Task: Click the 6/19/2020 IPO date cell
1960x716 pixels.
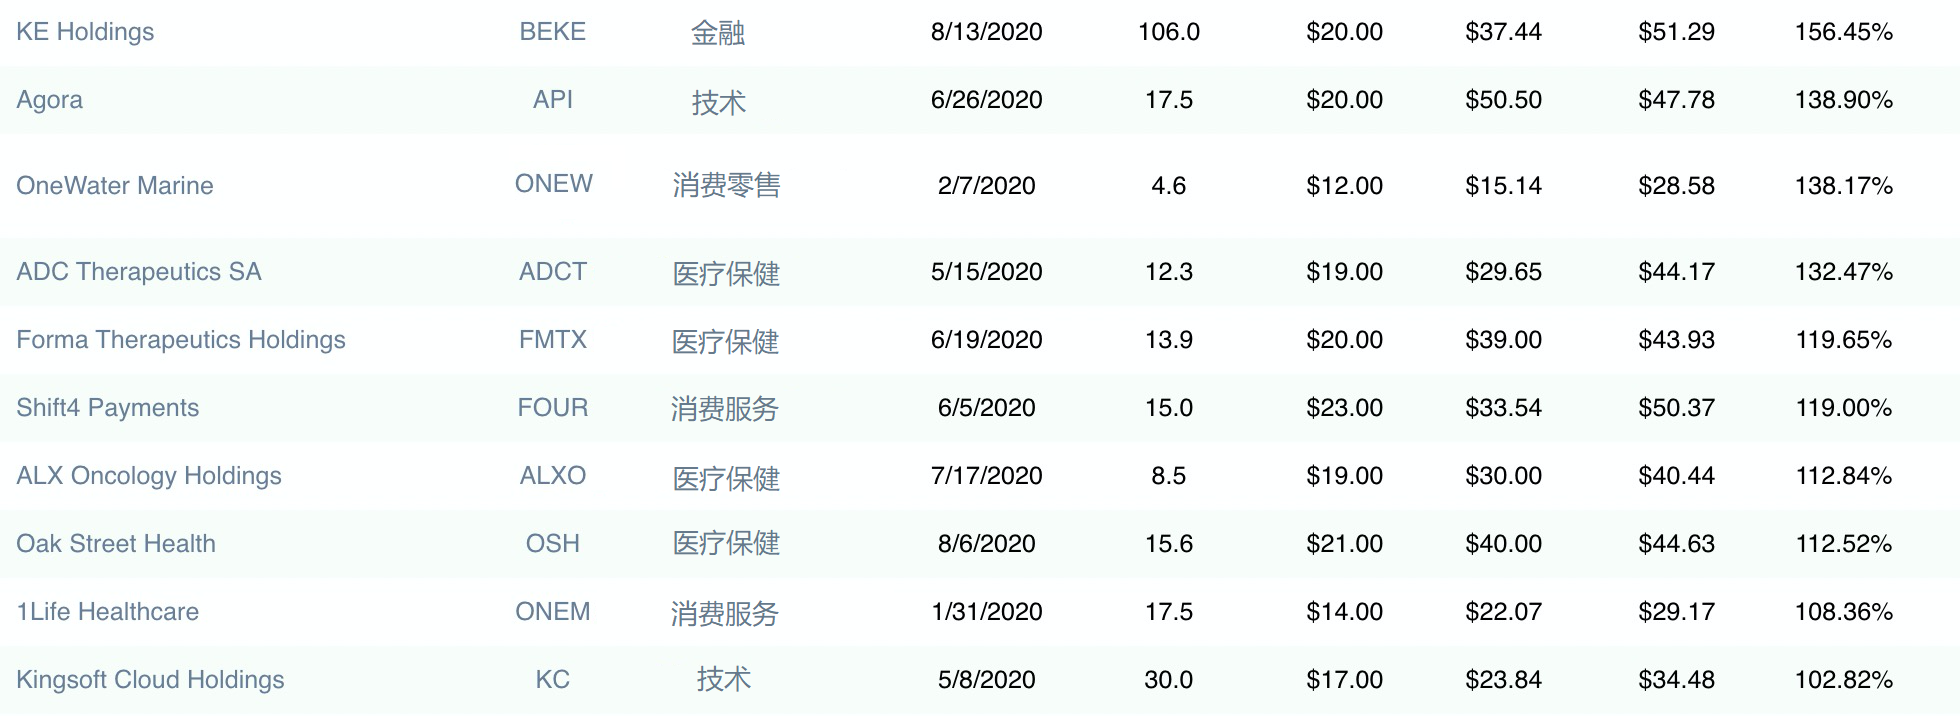Action: (987, 340)
